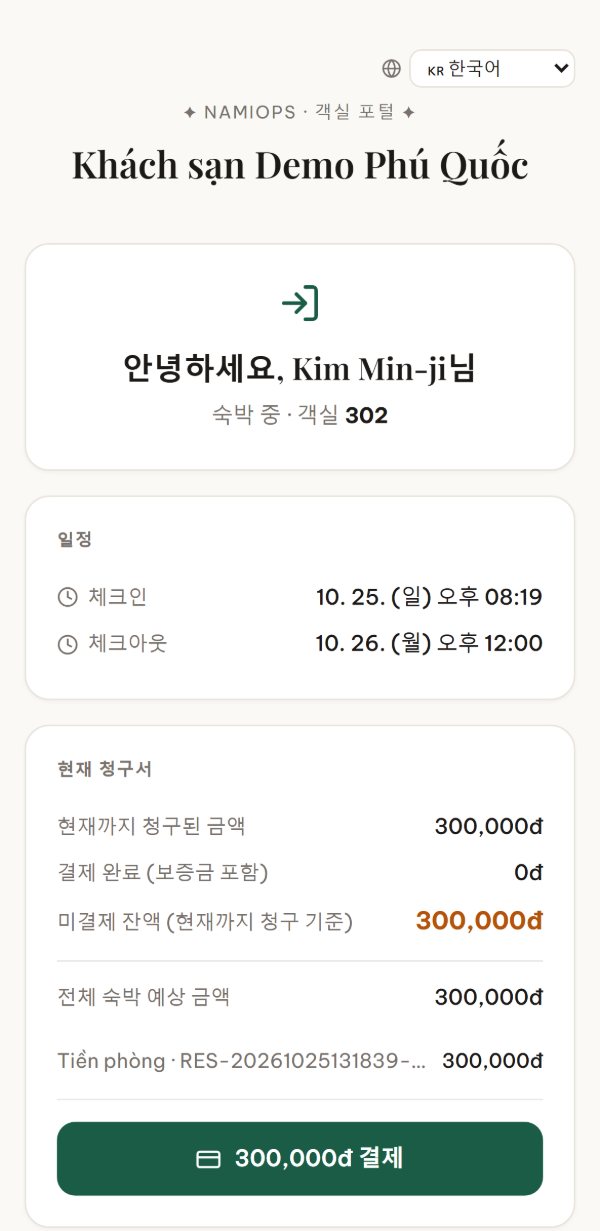Click the Khách sạn Demo Phú Quốc title
Screen dimensions: 600x1231
(300, 166)
